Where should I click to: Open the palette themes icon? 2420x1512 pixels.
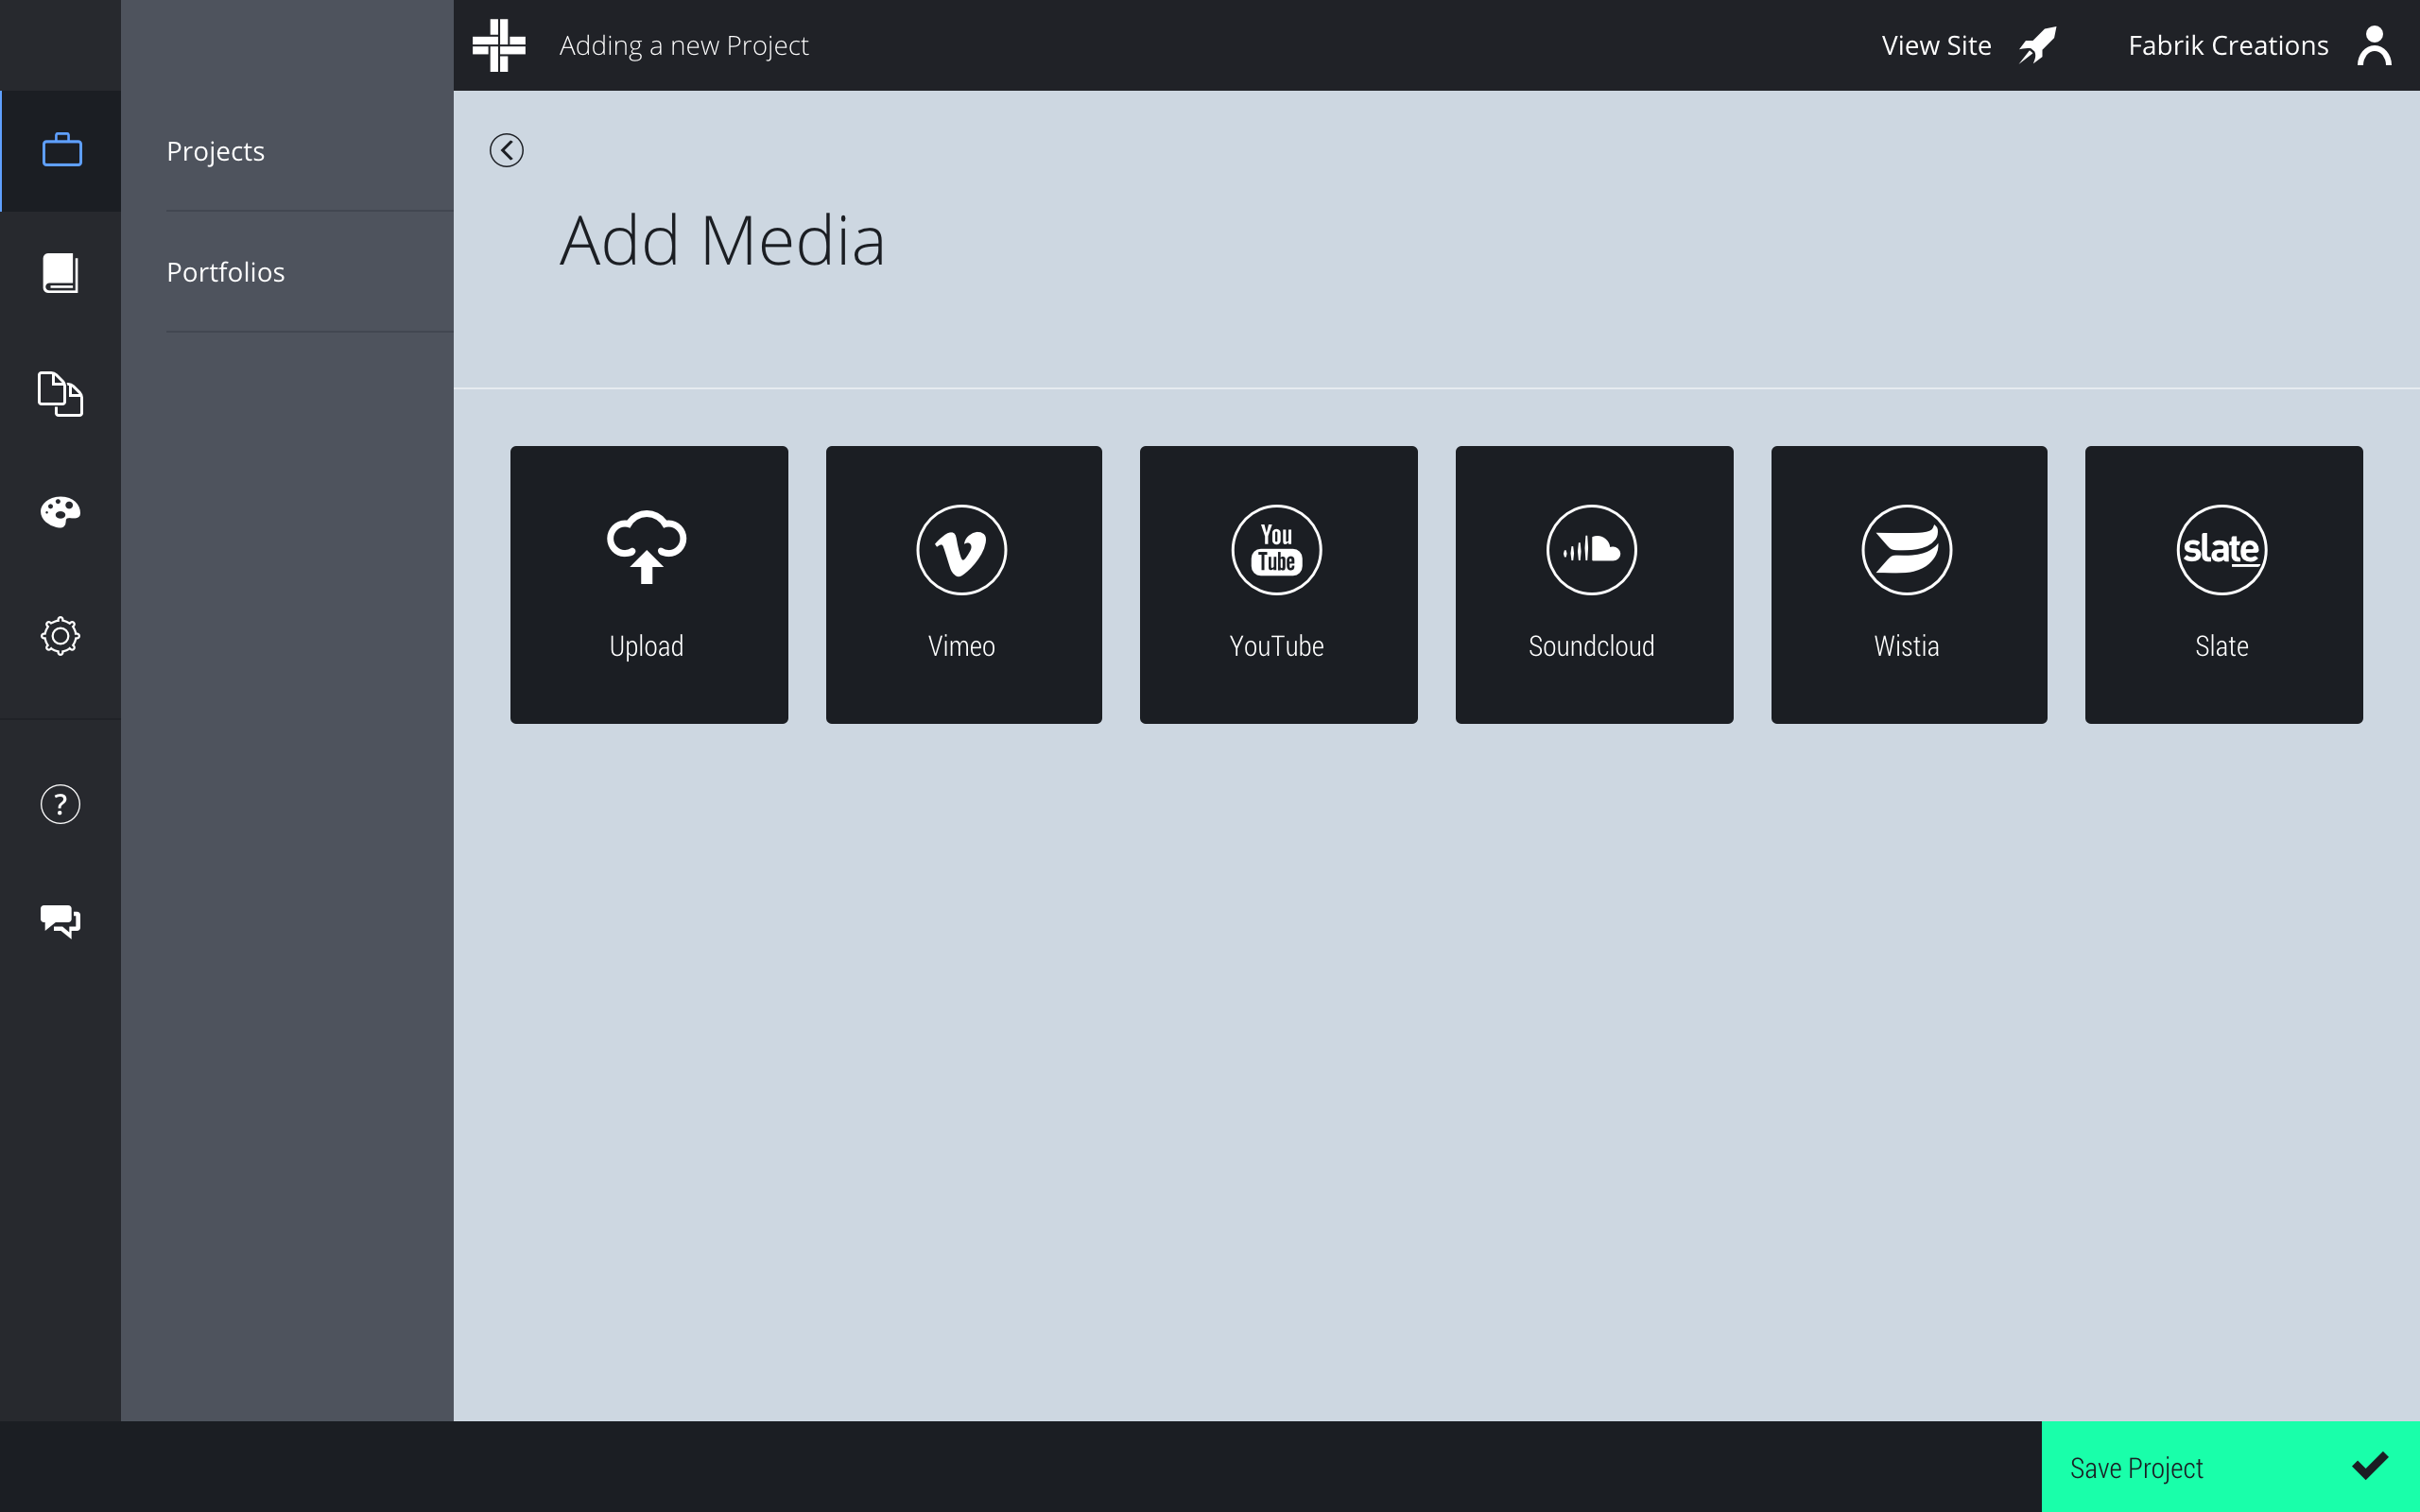(x=61, y=512)
